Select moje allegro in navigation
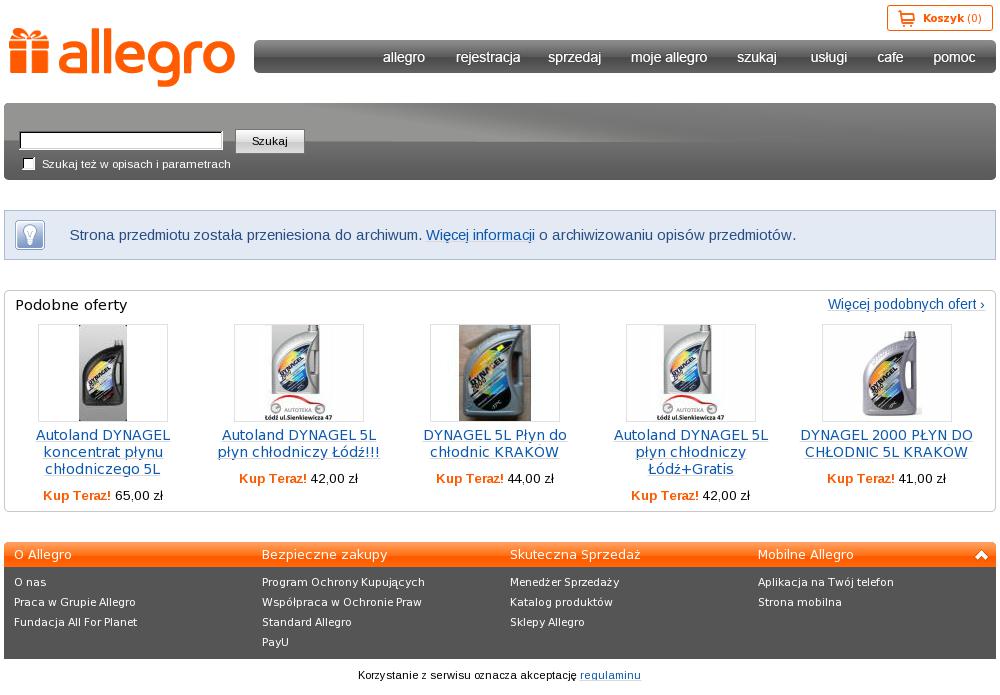This screenshot has height=695, width=1000. 669,57
